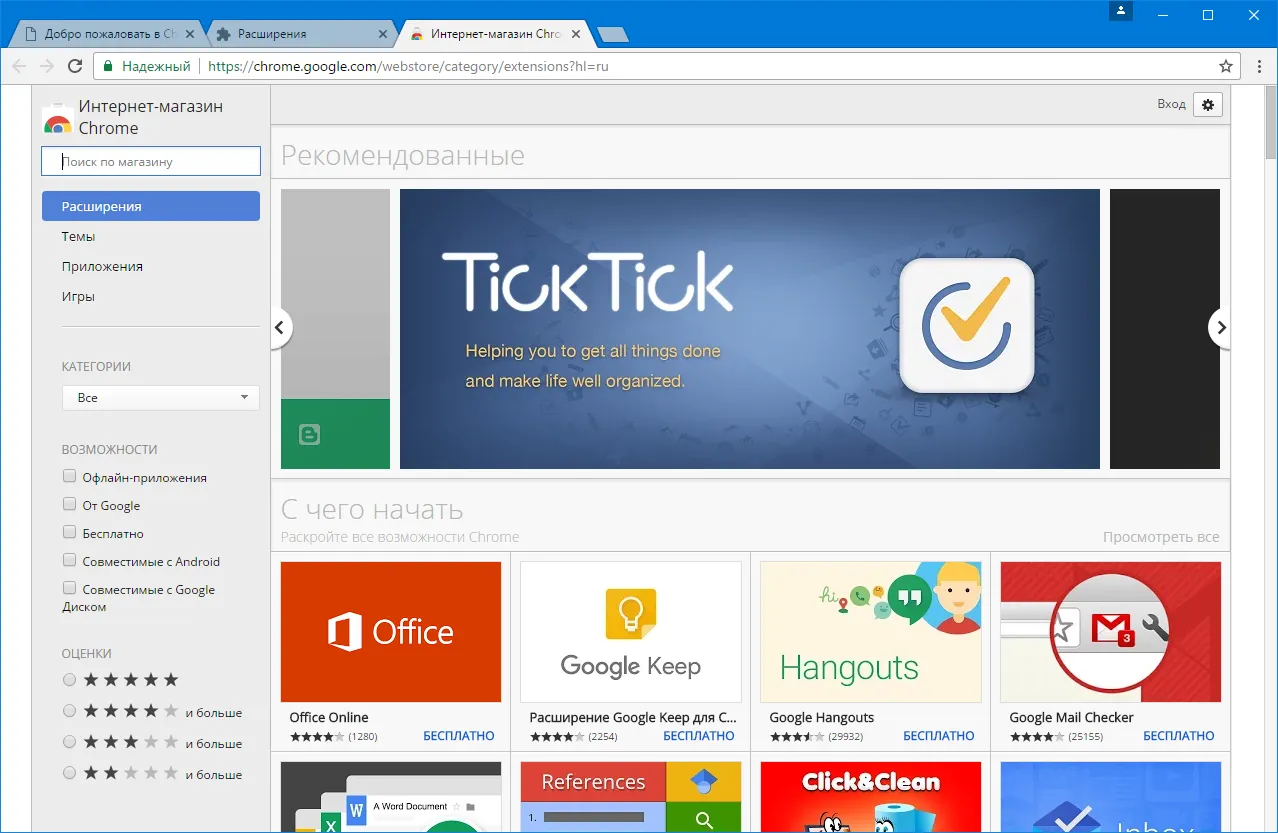This screenshot has height=833, width=1278.
Task: Open the Office Online tile image
Action: 391,632
